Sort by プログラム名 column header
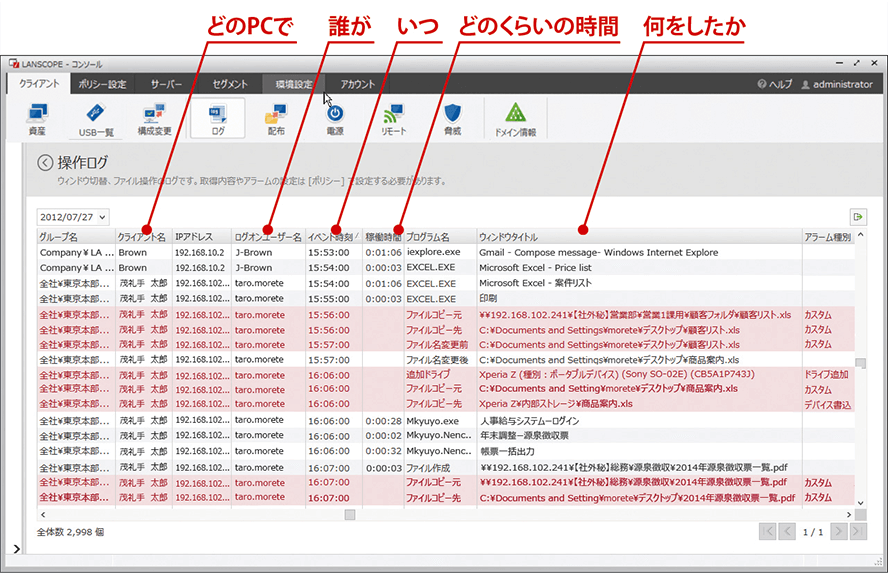Viewport: 888px width, 573px height. click(440, 237)
